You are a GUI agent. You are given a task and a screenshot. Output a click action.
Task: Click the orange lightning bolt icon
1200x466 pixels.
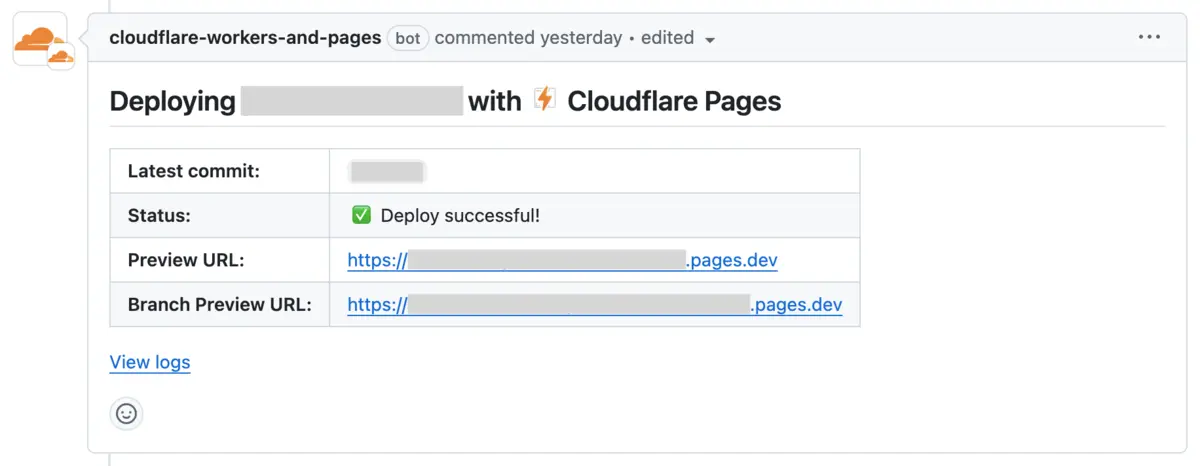[544, 99]
